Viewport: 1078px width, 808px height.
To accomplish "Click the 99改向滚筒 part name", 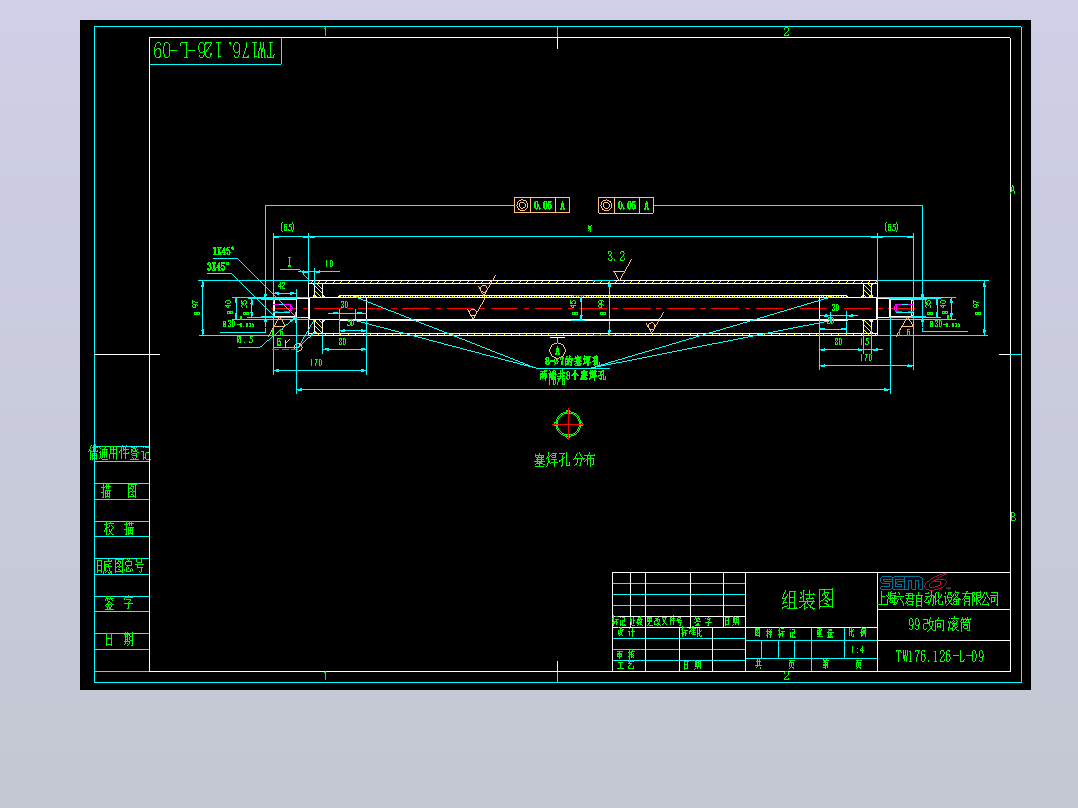I will tap(939, 624).
